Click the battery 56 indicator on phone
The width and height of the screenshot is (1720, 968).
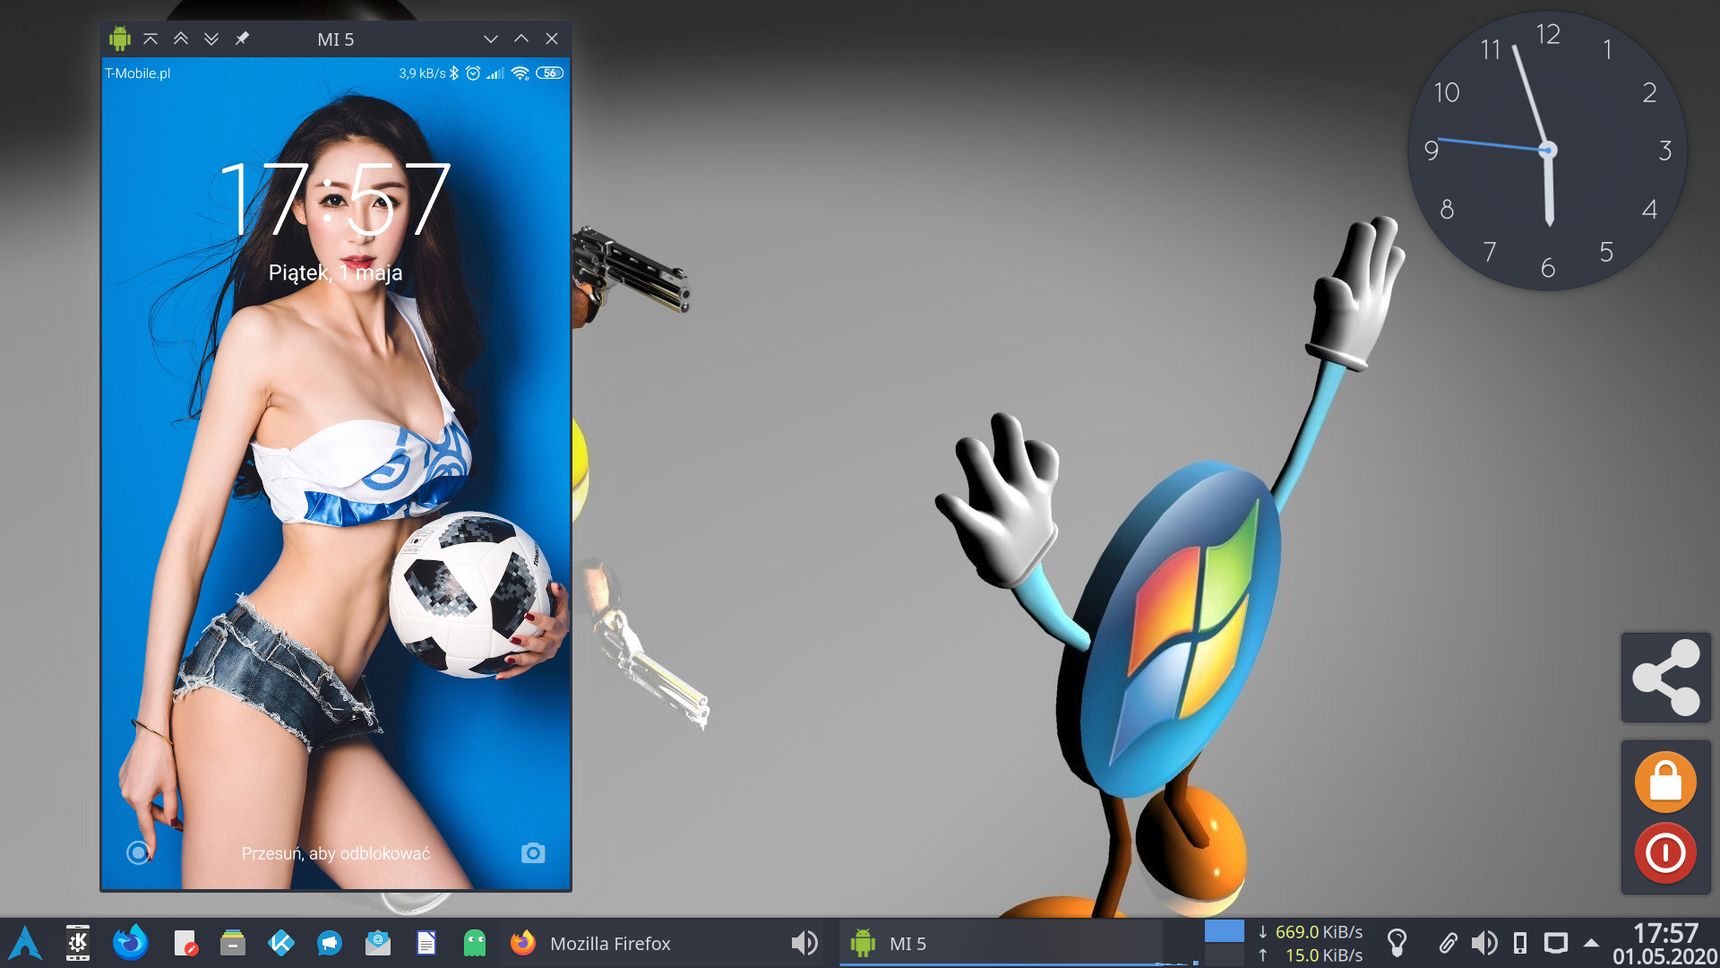(550, 73)
